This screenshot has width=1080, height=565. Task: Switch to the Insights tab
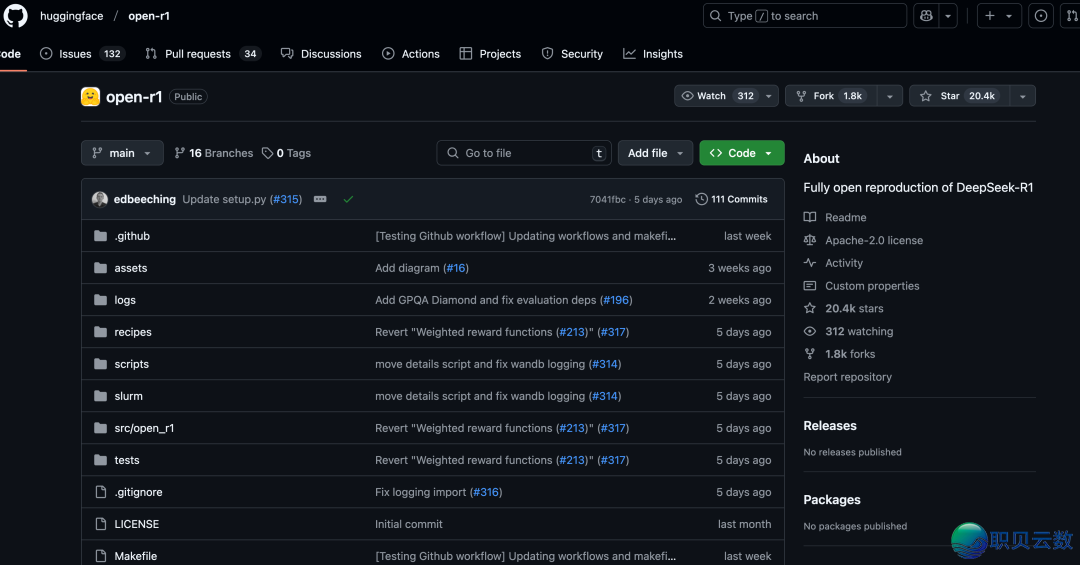tap(653, 54)
